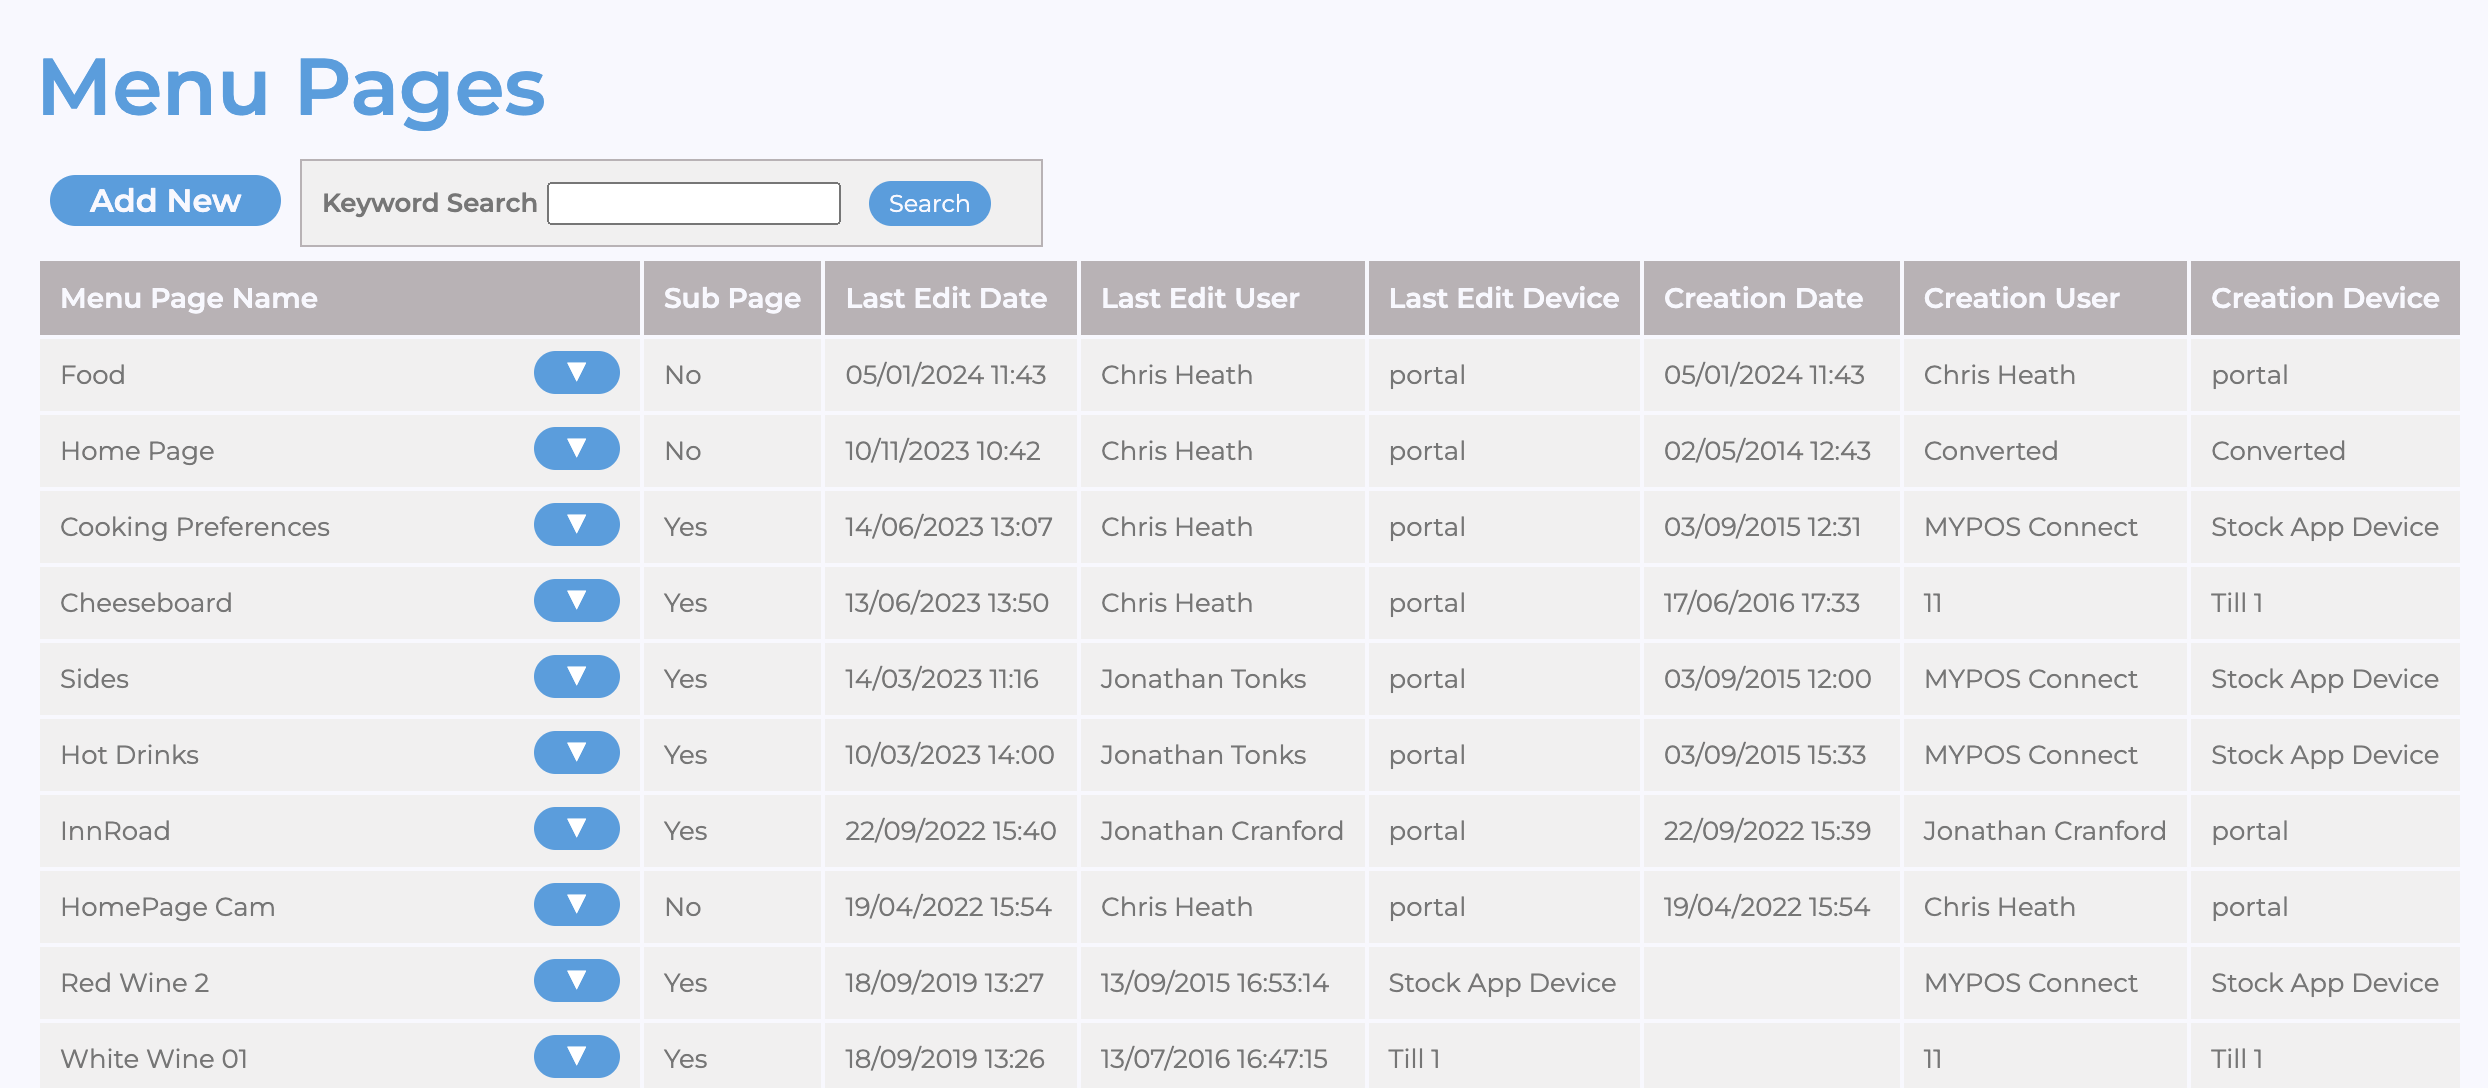2488x1088 pixels.
Task: Click the Sub Page column header
Action: point(732,298)
